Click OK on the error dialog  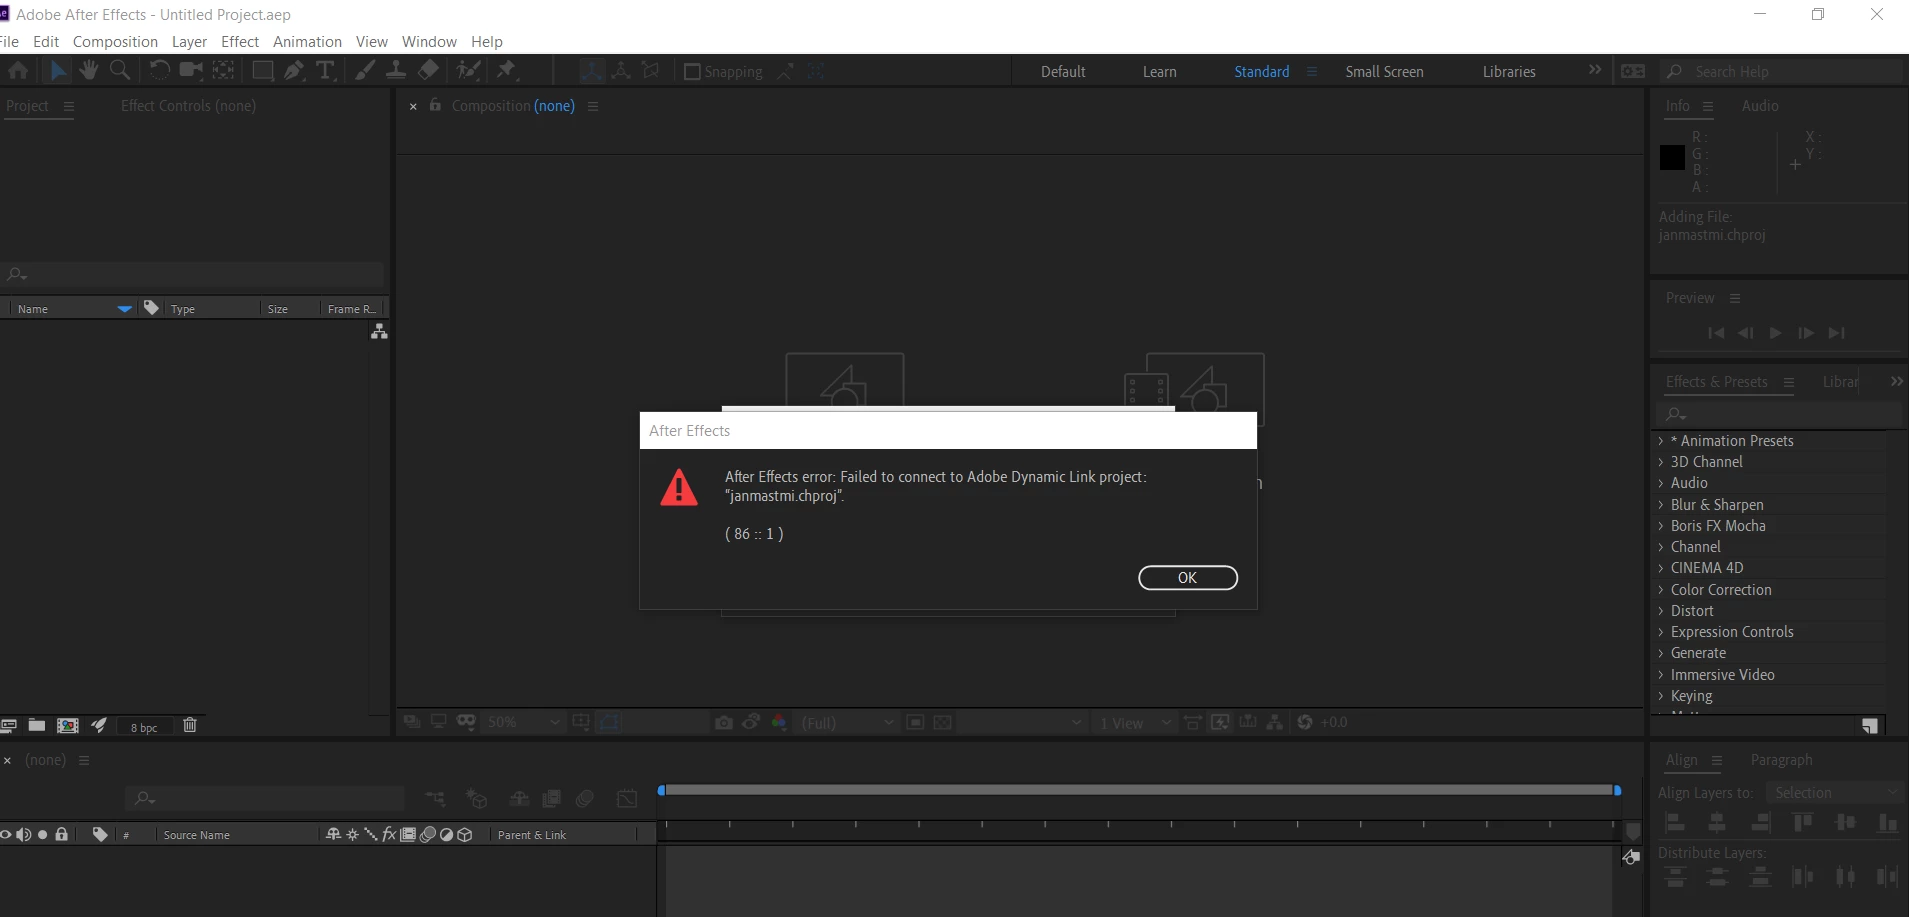click(1187, 577)
